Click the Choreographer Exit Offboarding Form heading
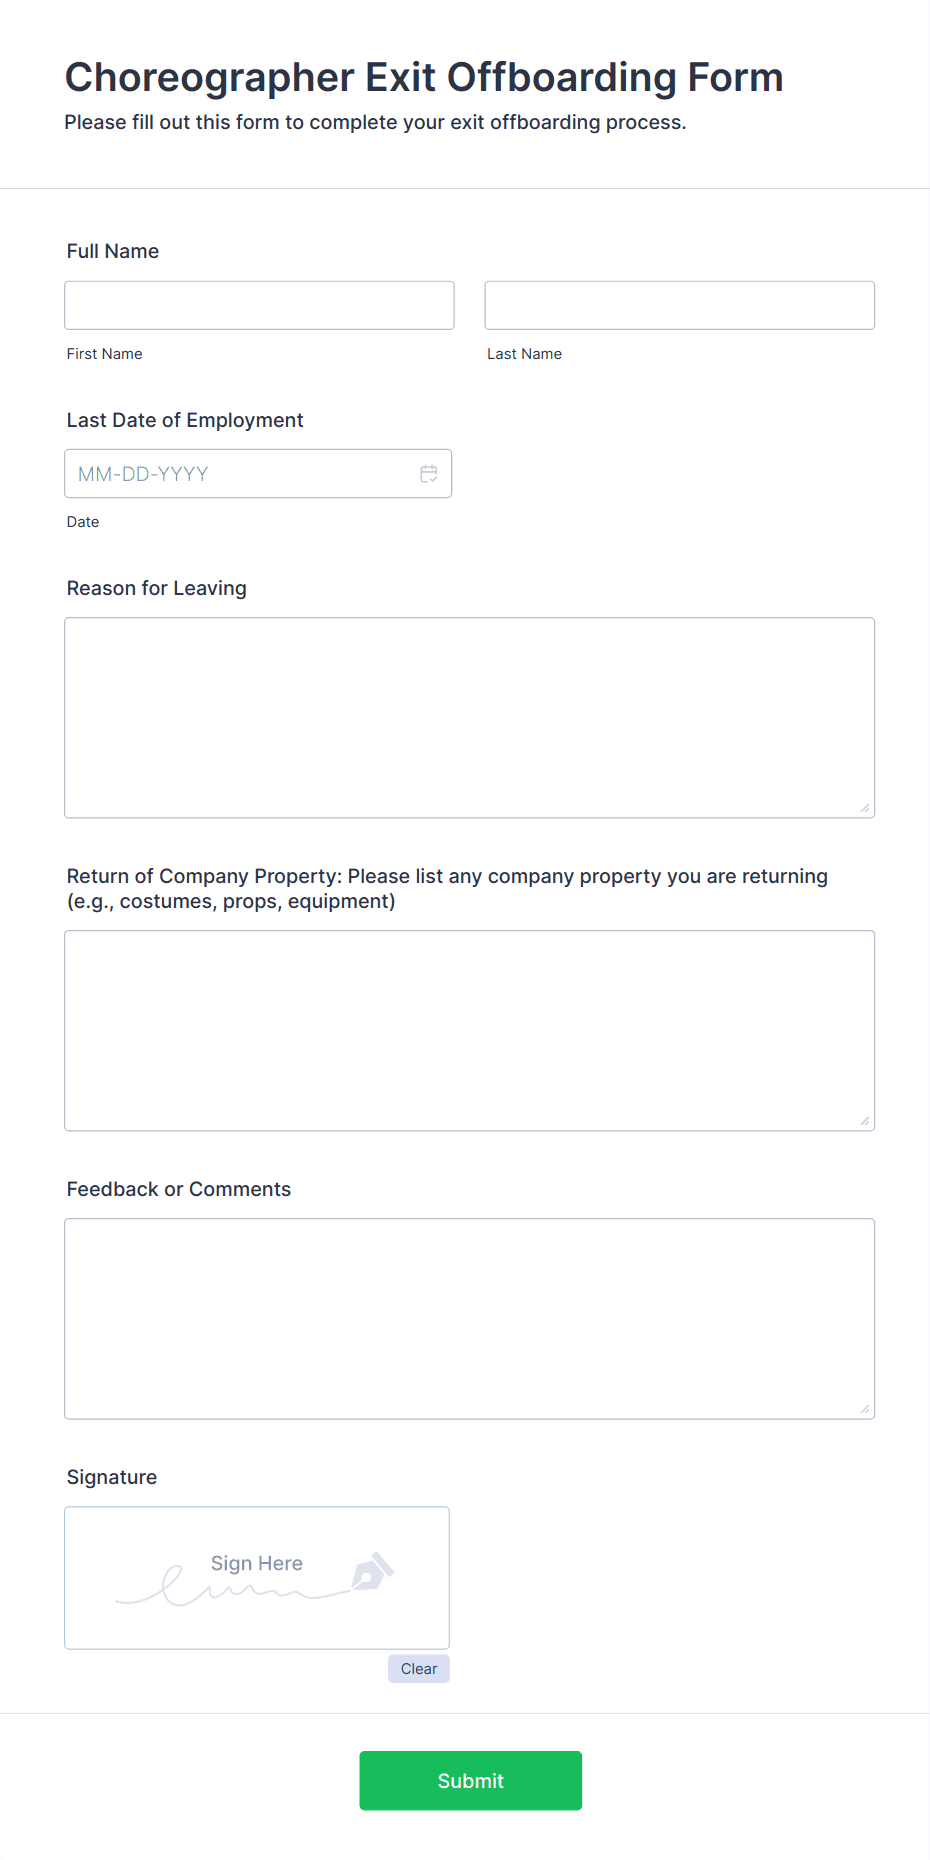The image size is (930, 1860). [x=424, y=77]
